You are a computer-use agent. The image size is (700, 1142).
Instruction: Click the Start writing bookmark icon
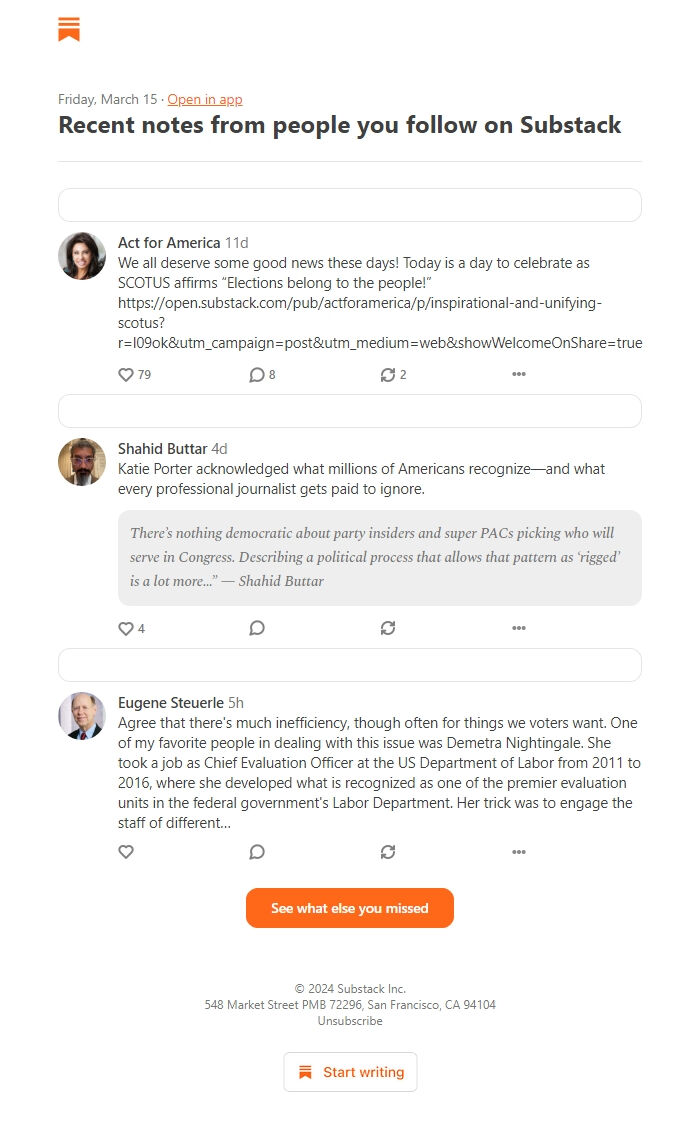tap(304, 1071)
